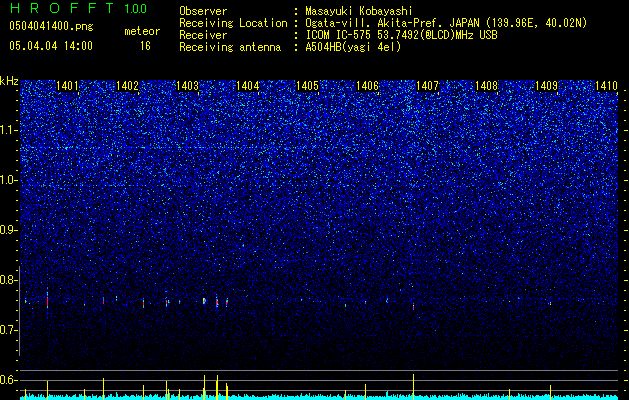Click the Receiving Location label
Screen dimensions: 629x400
click(x=233, y=23)
